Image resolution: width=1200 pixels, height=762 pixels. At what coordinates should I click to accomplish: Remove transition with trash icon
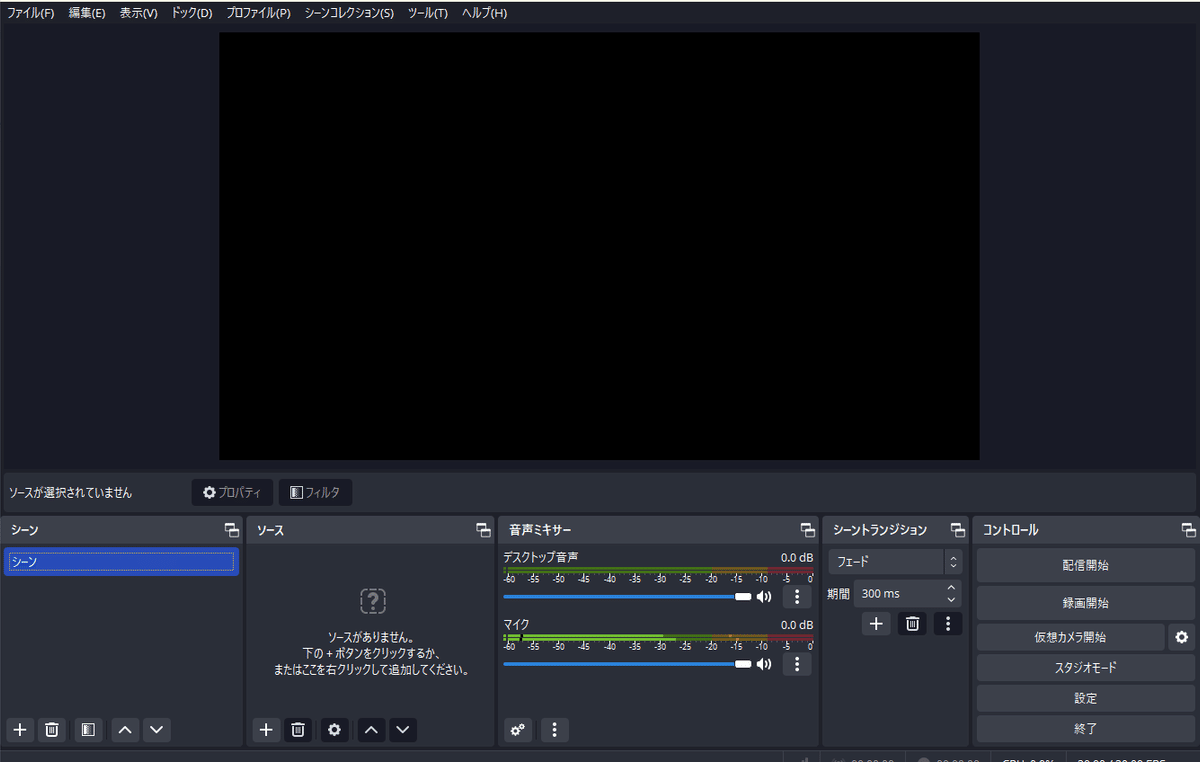[x=912, y=624]
